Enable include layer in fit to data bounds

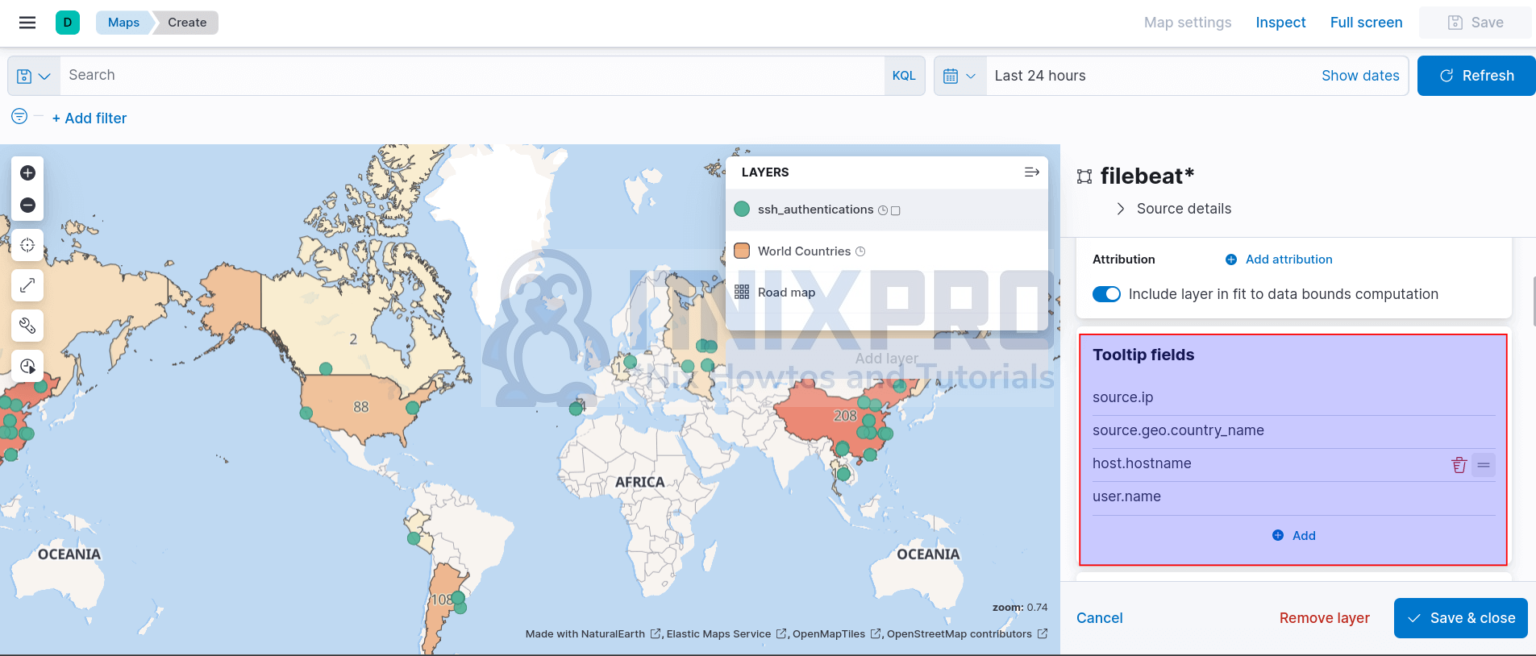[1106, 294]
